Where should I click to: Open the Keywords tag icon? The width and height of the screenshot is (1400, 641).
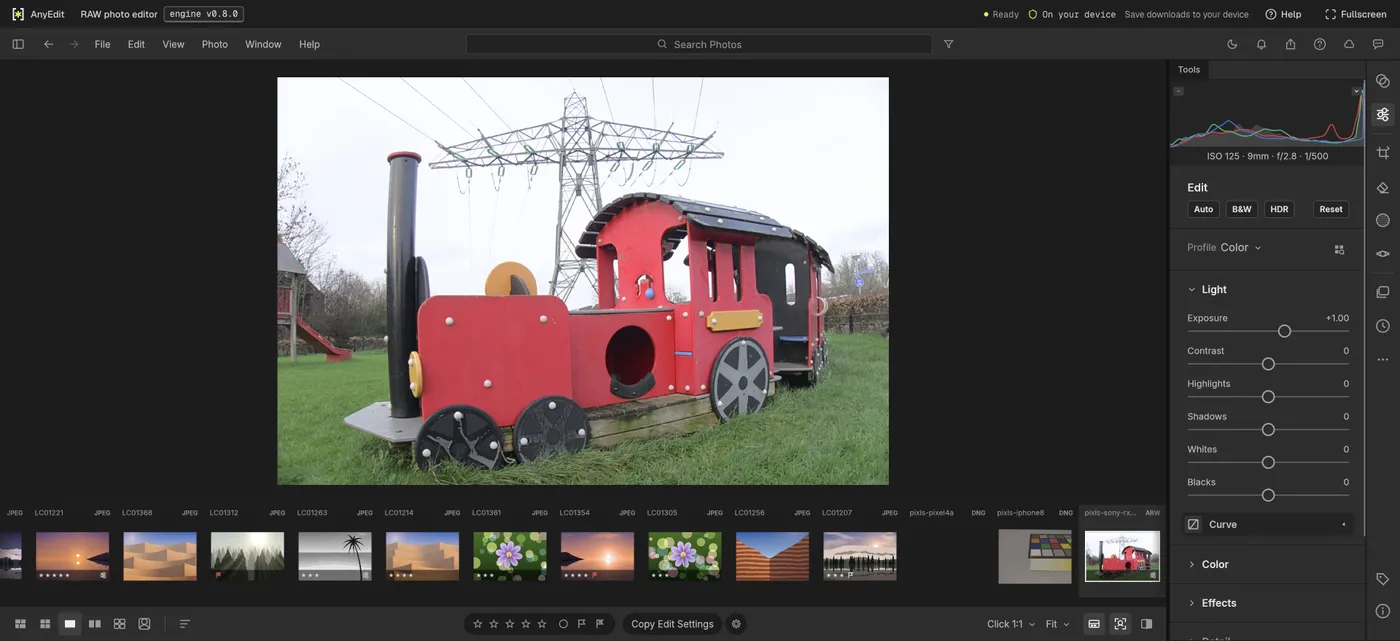tap(1382, 579)
